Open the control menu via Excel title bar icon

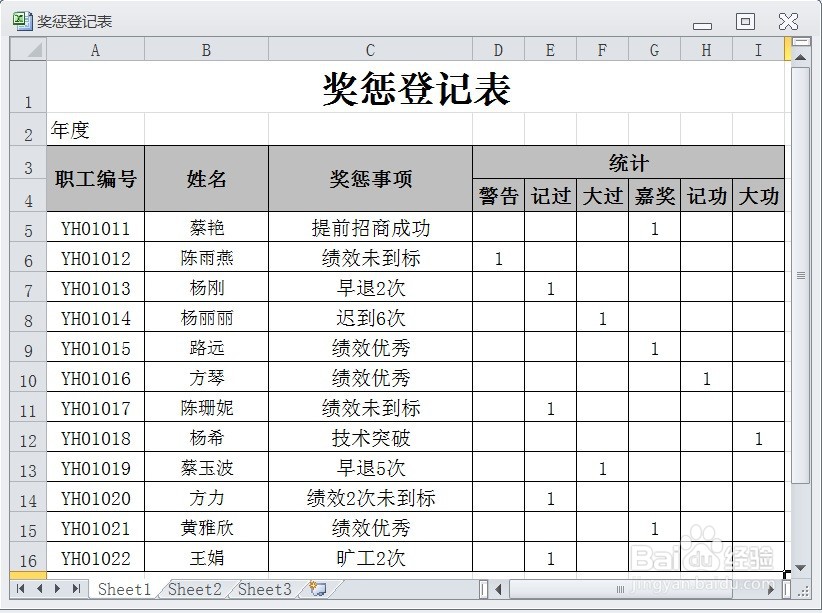point(22,20)
